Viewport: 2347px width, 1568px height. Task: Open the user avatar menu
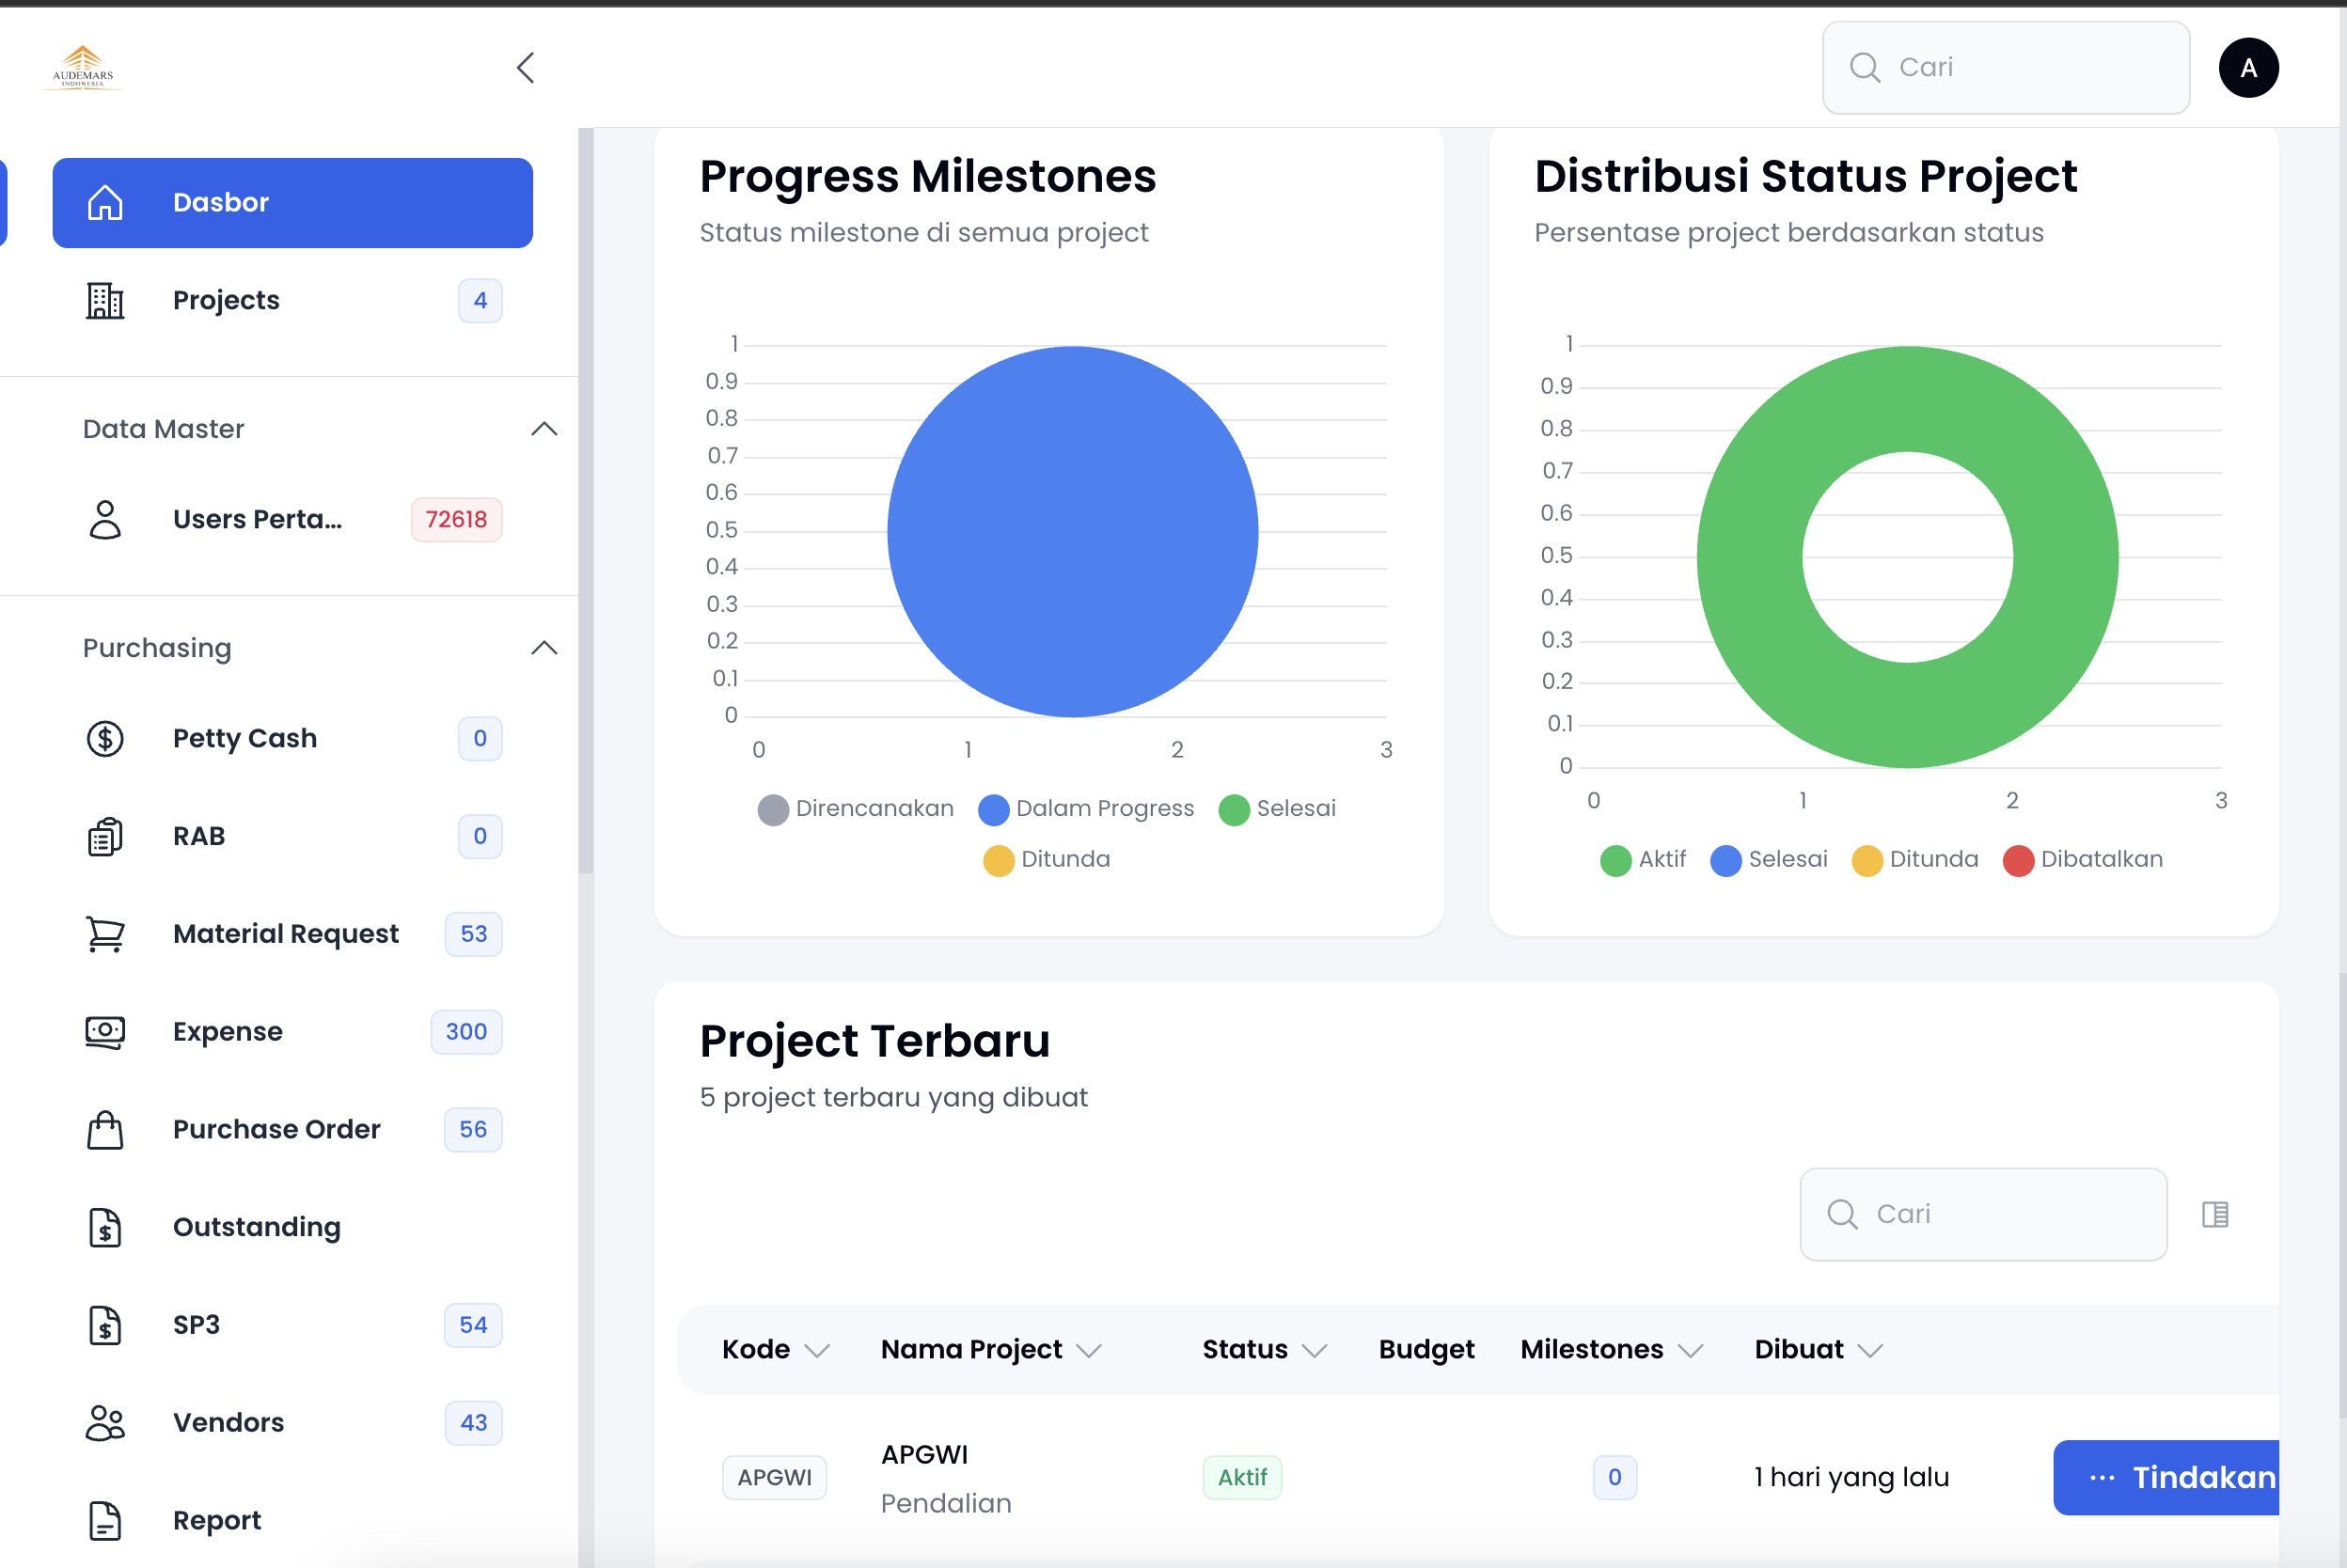2247,68
